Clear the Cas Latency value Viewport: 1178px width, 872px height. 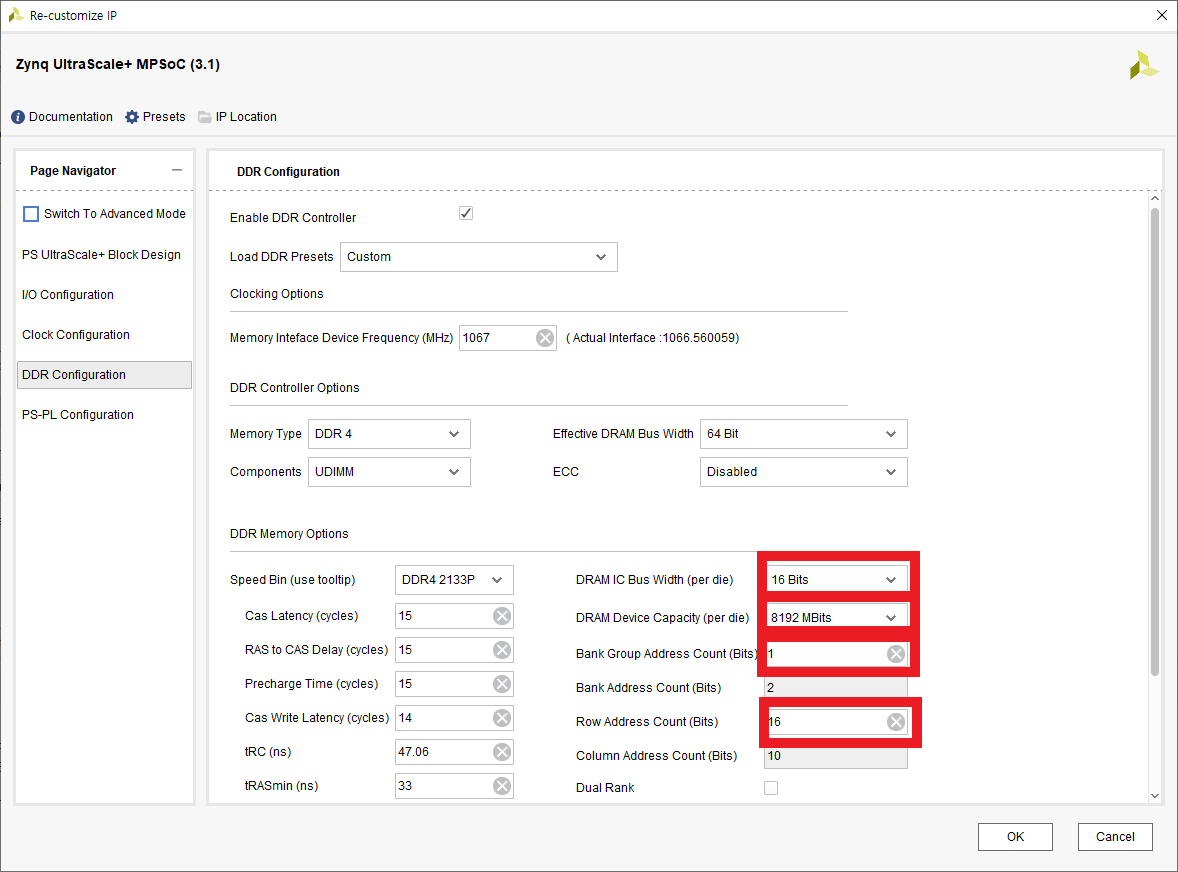click(502, 616)
